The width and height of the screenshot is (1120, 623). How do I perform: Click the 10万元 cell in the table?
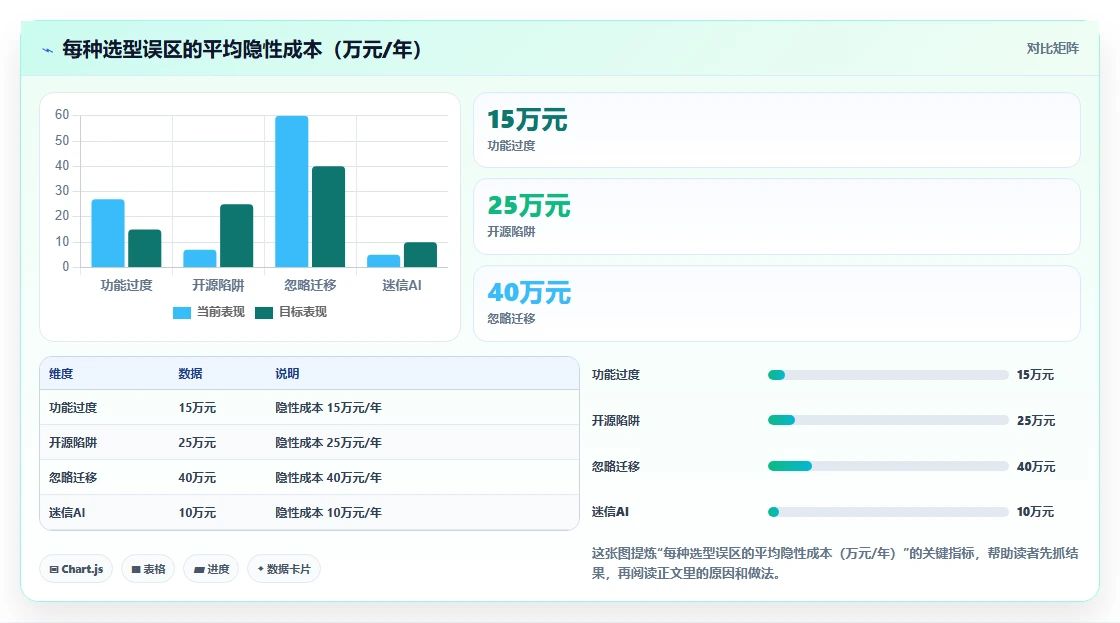197,512
